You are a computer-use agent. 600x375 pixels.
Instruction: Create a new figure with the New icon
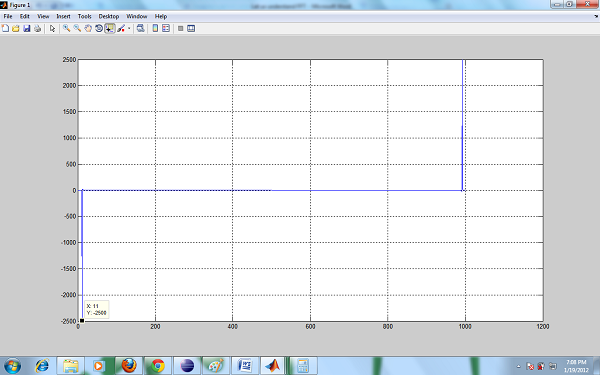pyautogui.click(x=5, y=28)
